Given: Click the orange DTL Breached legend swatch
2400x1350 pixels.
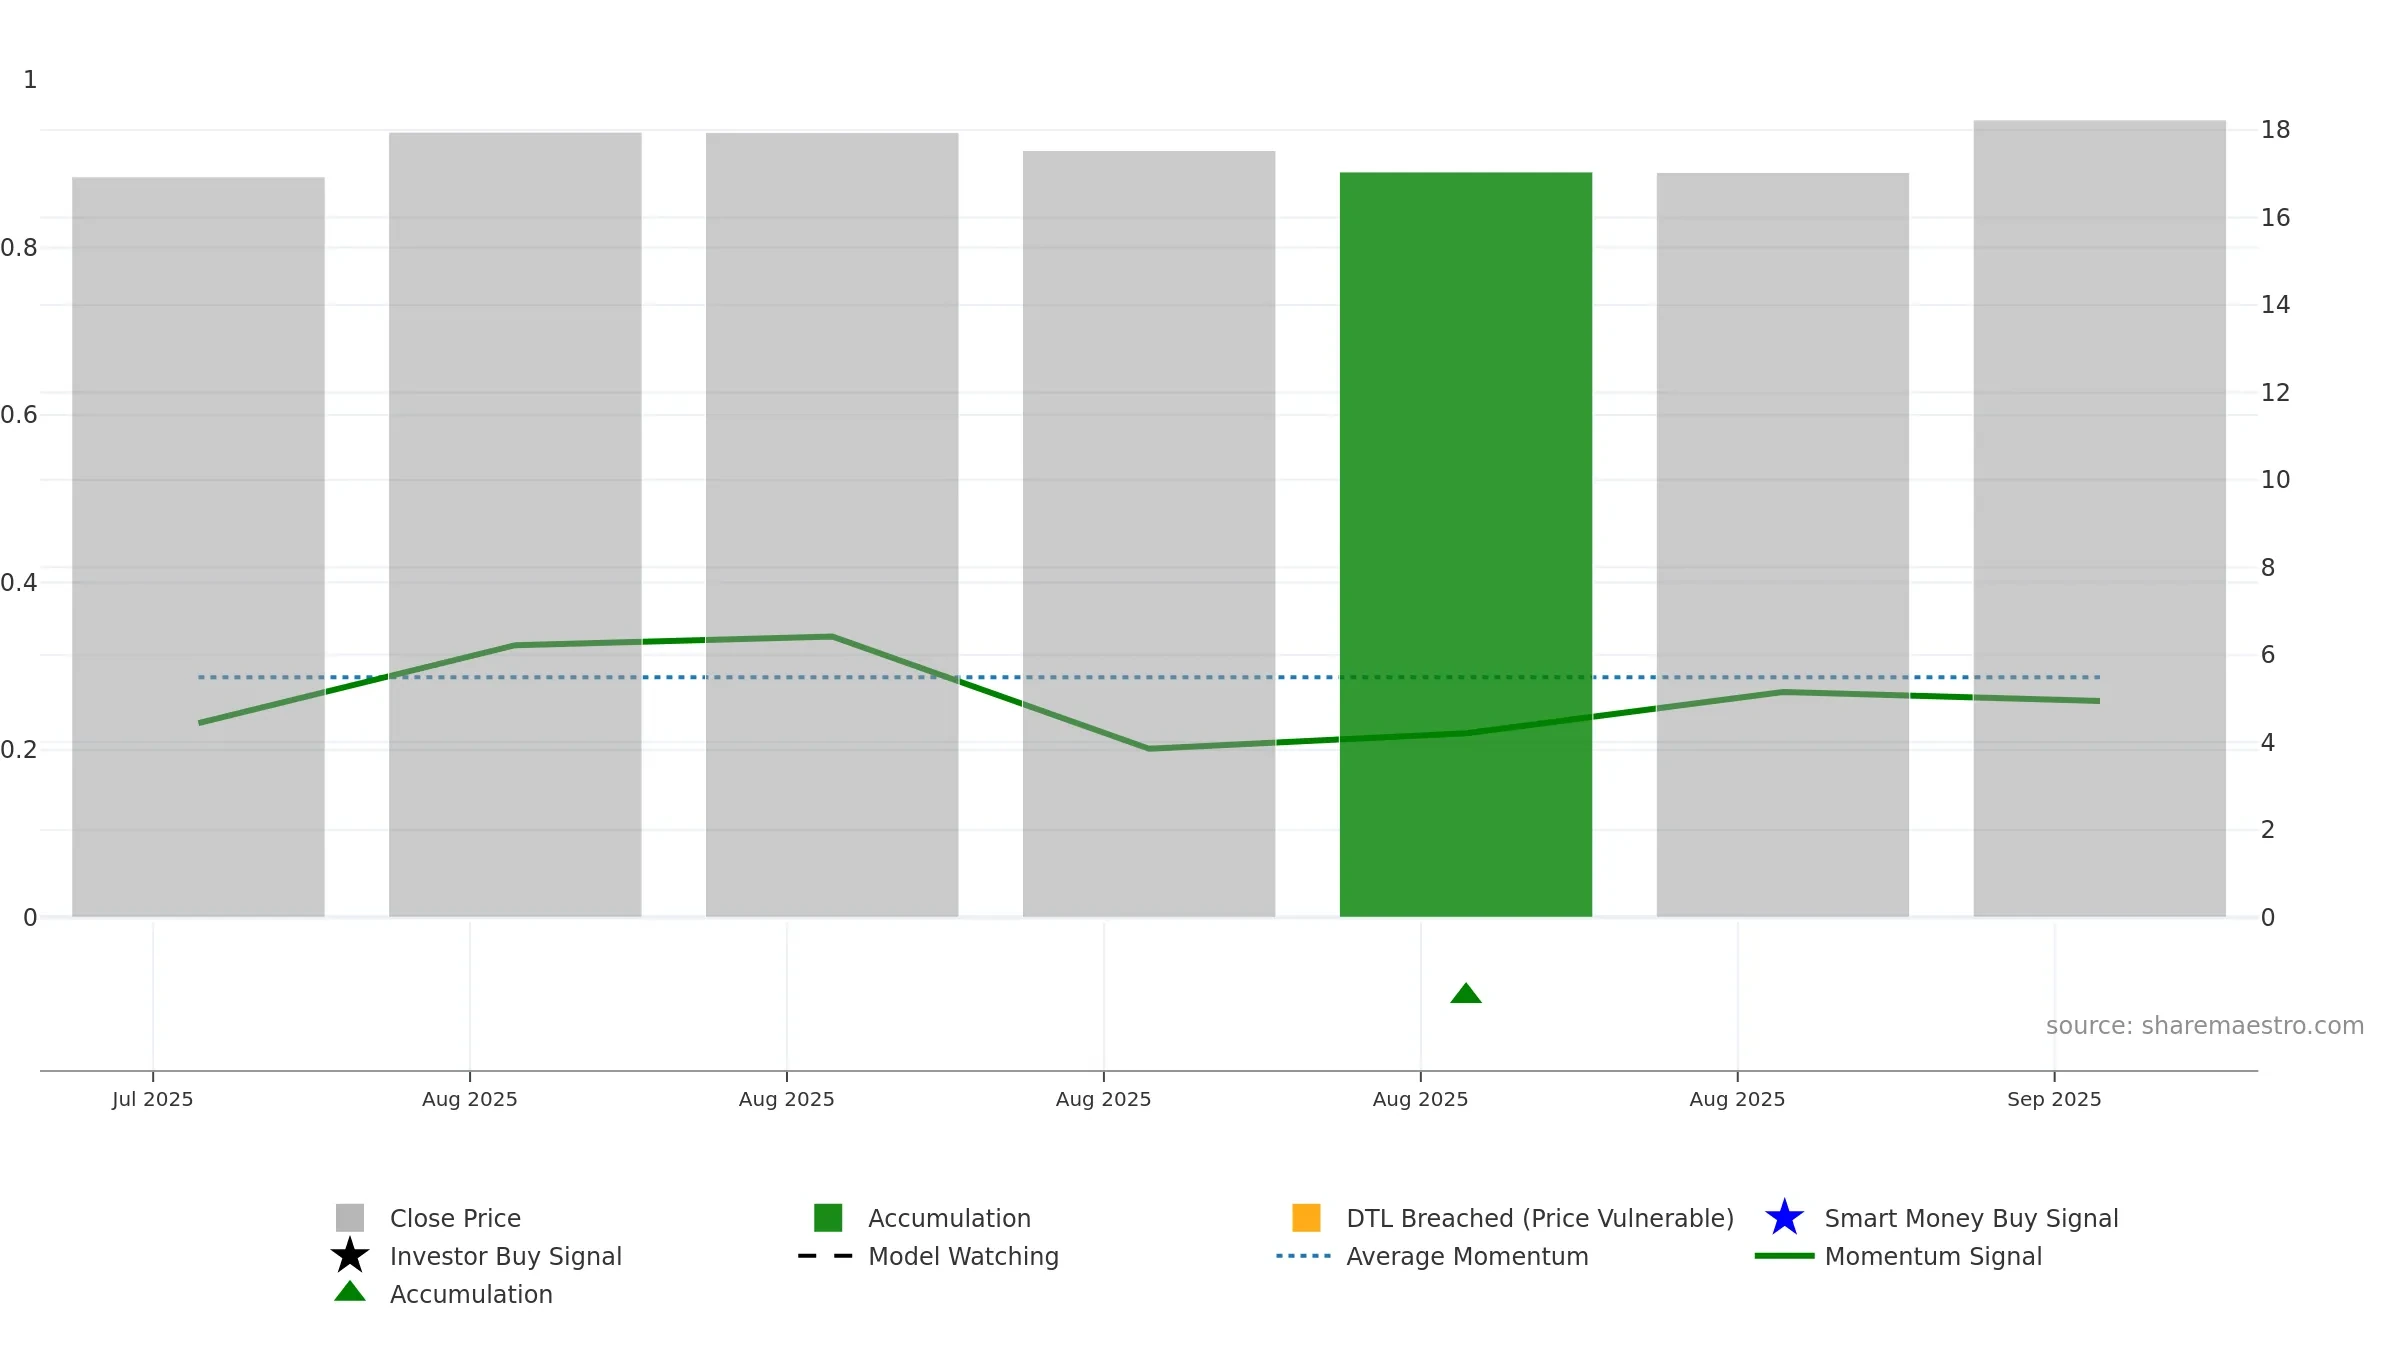Looking at the screenshot, I should [1306, 1218].
